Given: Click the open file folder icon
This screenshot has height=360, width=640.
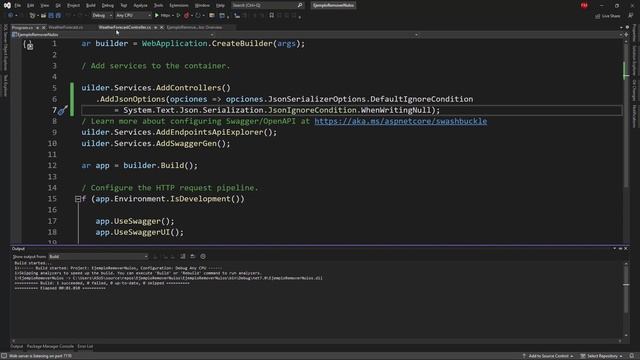Looking at the screenshot, I should click(43, 16).
